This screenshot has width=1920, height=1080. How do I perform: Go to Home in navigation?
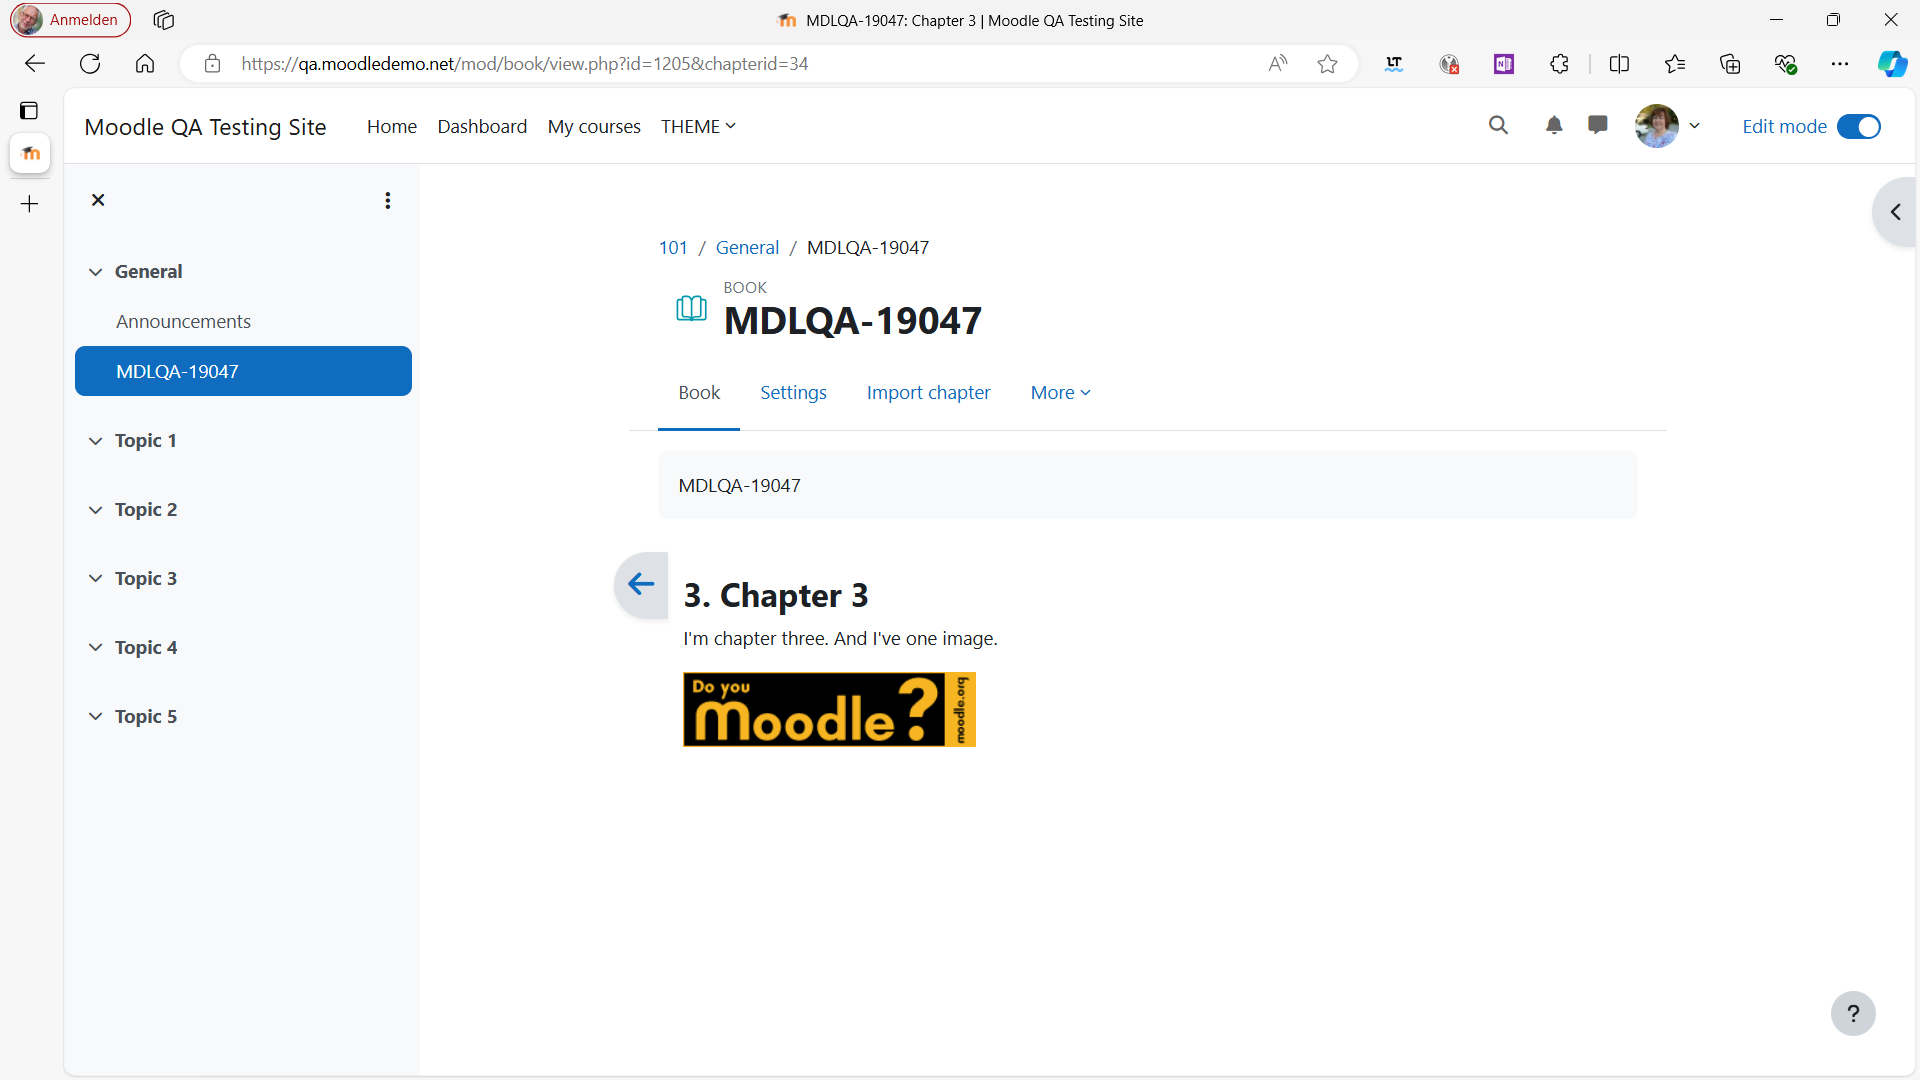(x=392, y=127)
